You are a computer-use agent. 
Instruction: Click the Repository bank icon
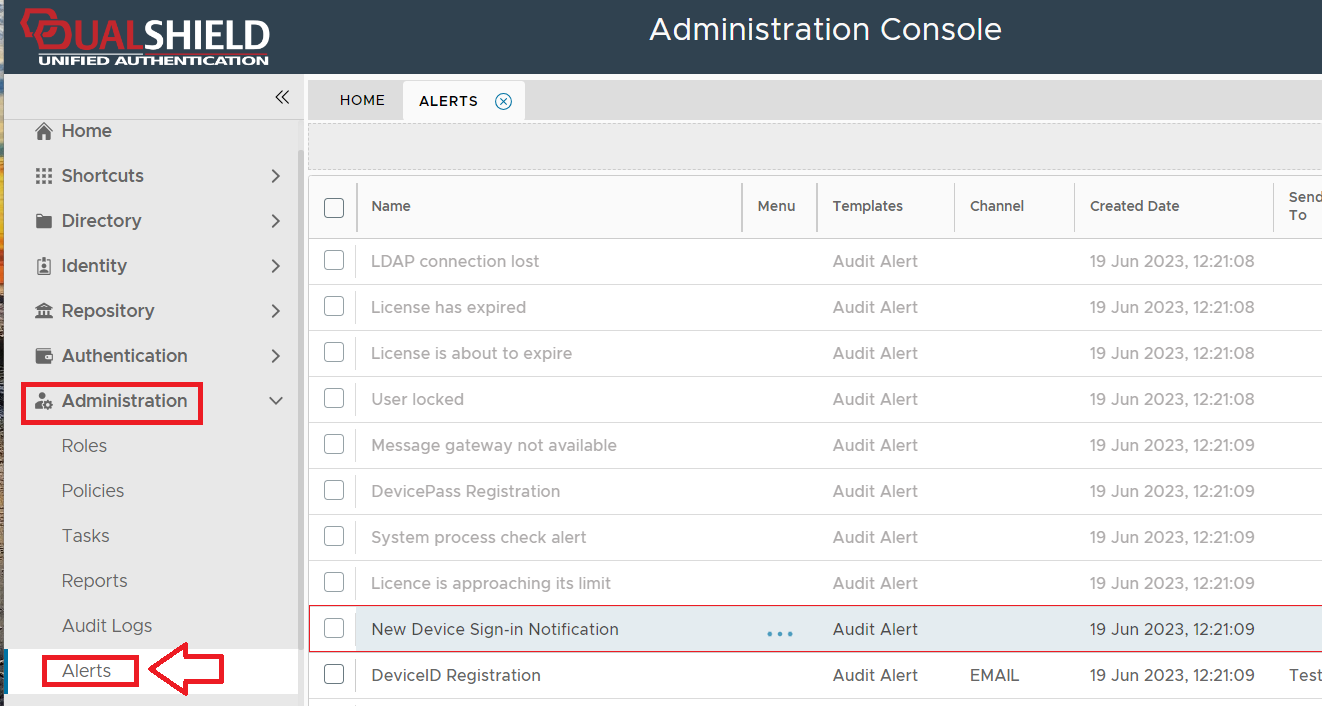(43, 311)
